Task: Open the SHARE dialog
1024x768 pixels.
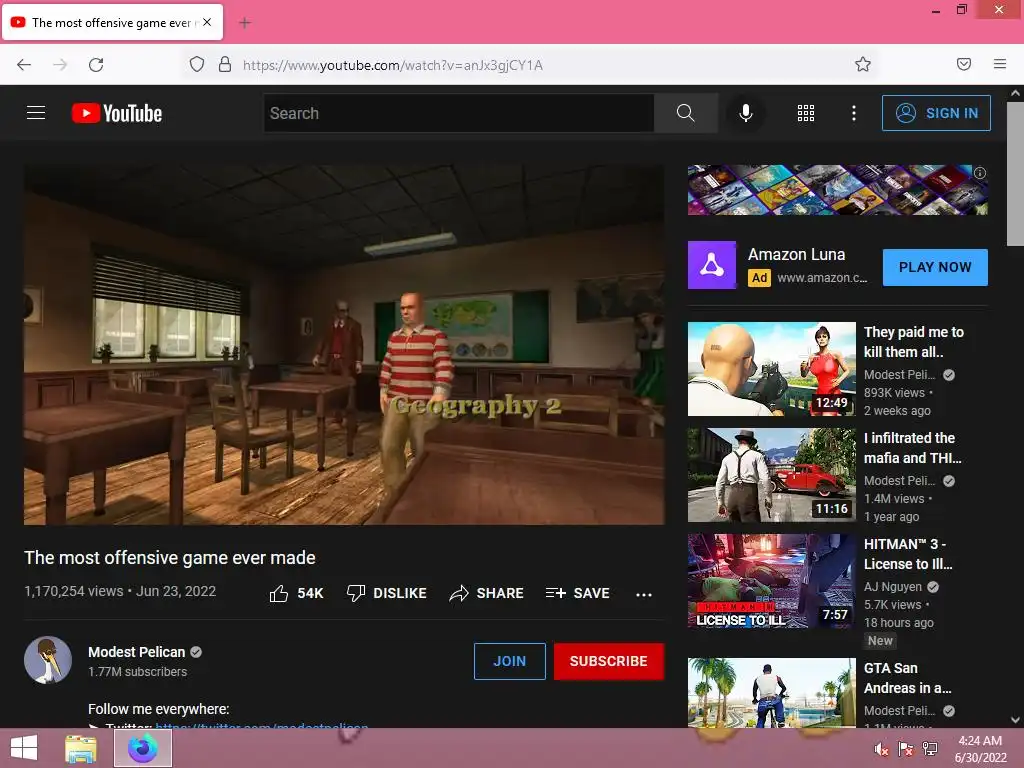Action: (x=487, y=593)
